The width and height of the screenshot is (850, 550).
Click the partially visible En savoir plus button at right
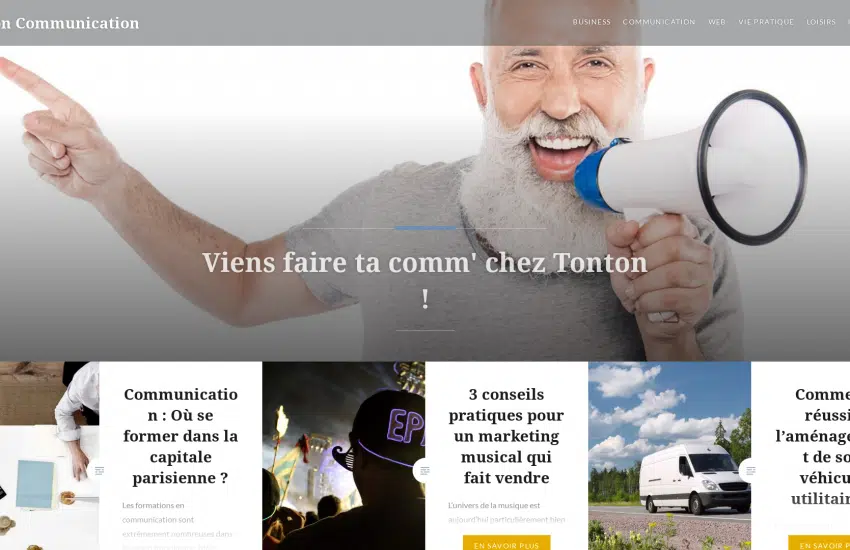(x=819, y=543)
